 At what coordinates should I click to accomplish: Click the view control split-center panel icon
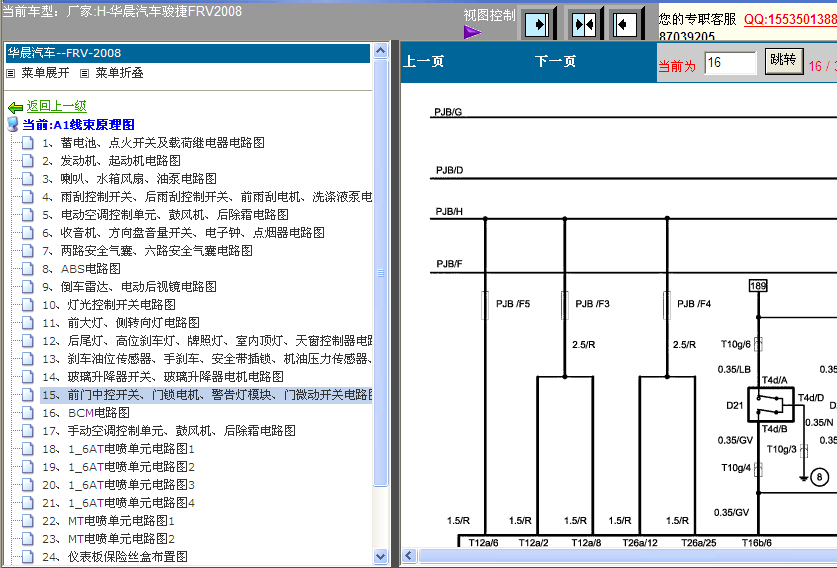click(x=583, y=24)
